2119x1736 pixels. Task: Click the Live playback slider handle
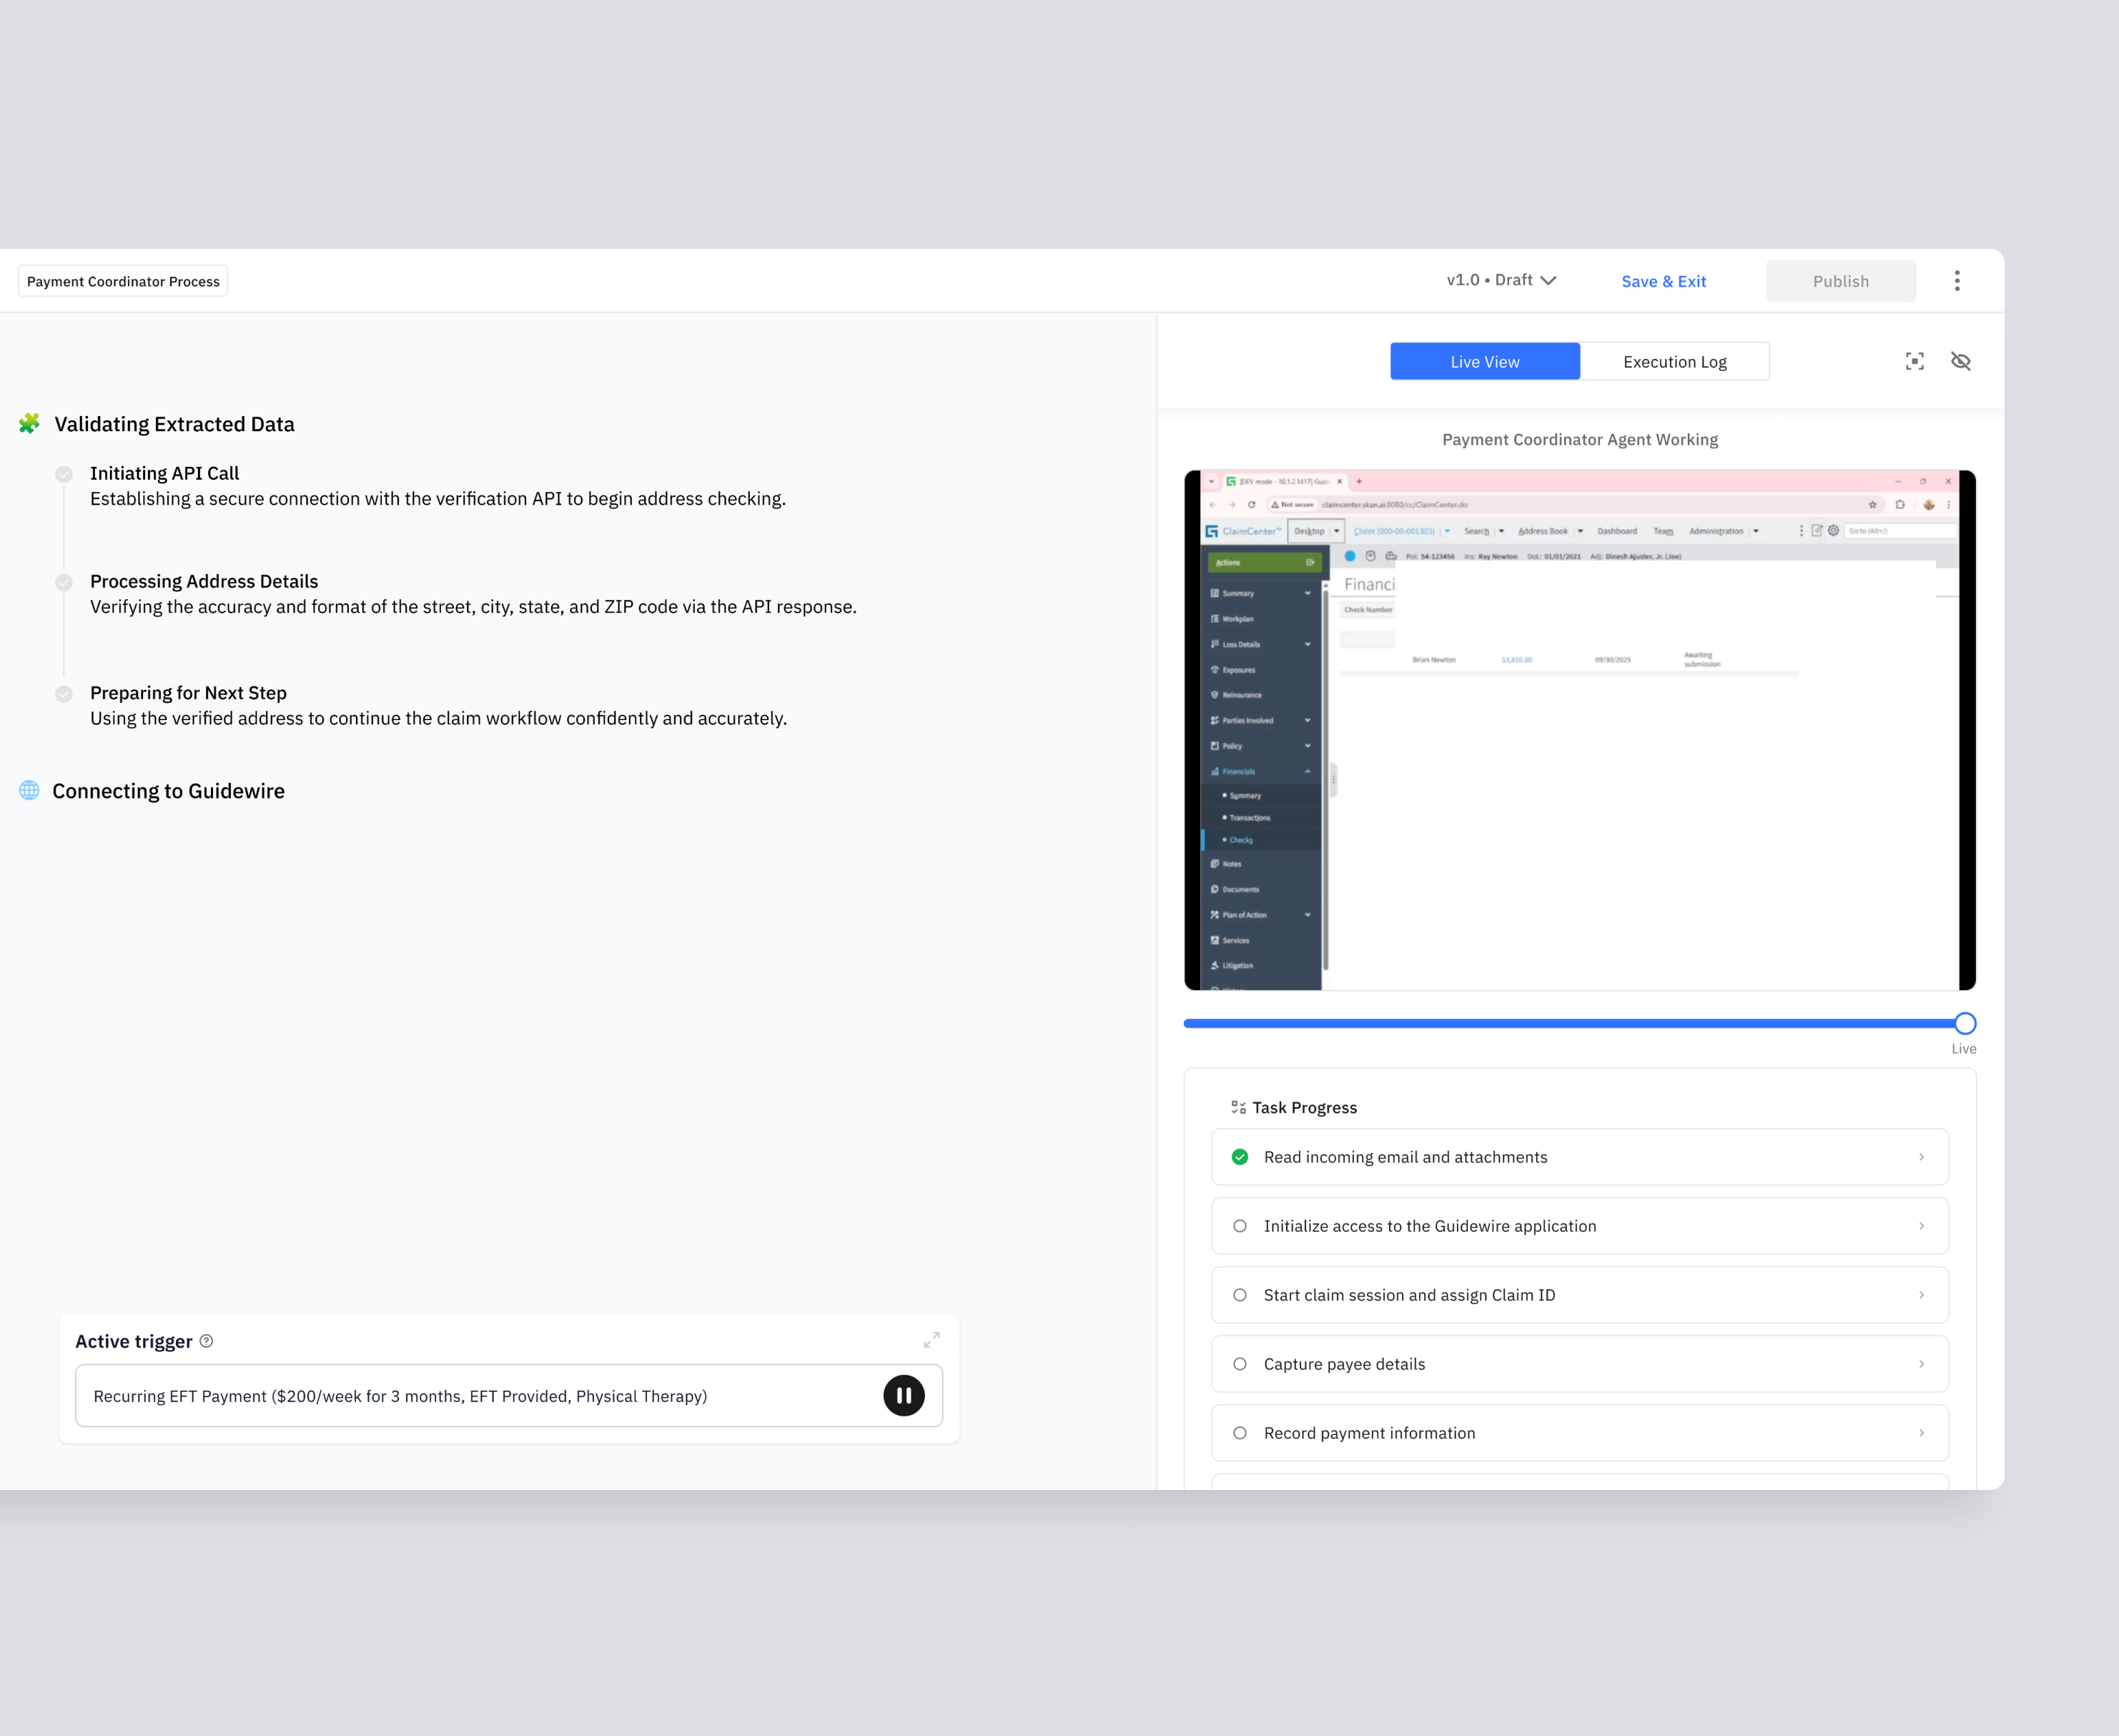point(1964,1023)
